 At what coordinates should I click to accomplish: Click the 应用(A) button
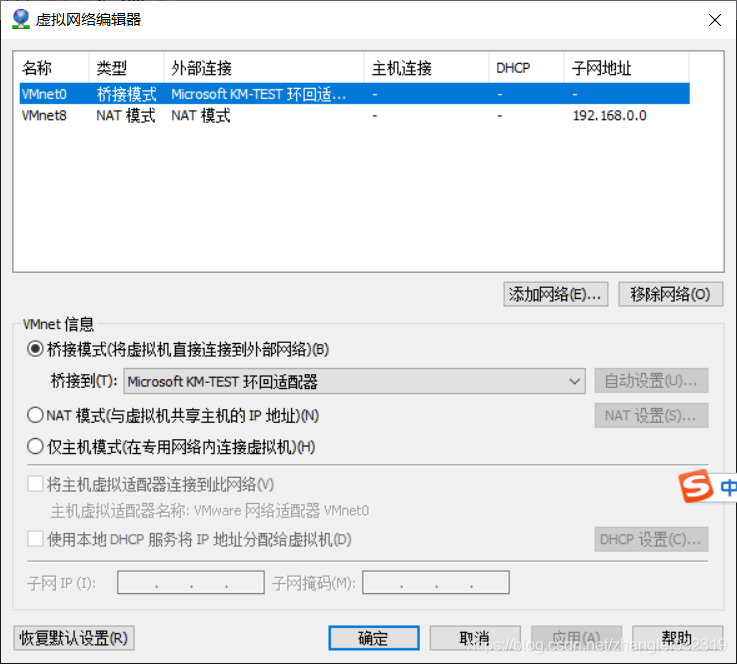click(576, 638)
